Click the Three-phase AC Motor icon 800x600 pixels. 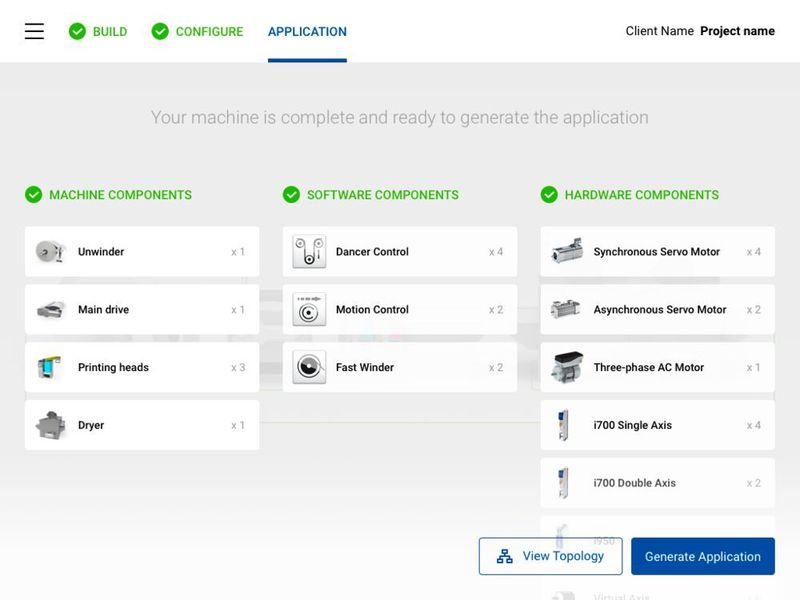coord(566,368)
